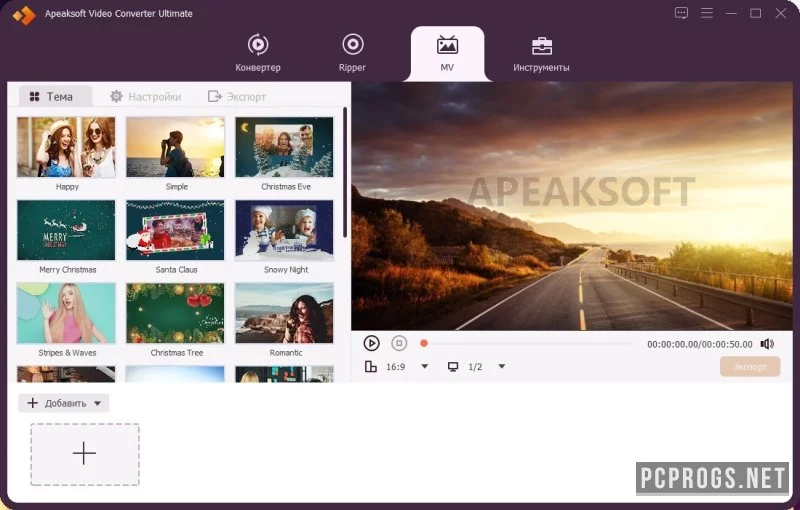Close the Apeaksoft Video Converter window
Screen dimensions: 800x510
click(781, 13)
